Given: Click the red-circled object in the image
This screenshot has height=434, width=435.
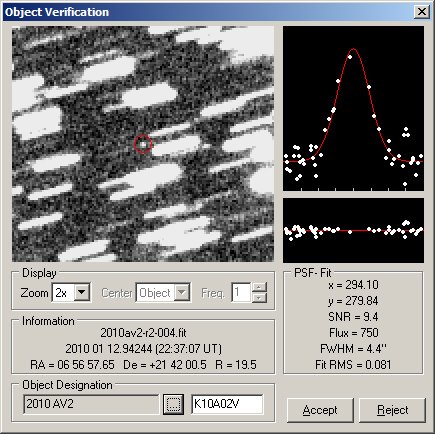Looking at the screenshot, I should (x=143, y=144).
